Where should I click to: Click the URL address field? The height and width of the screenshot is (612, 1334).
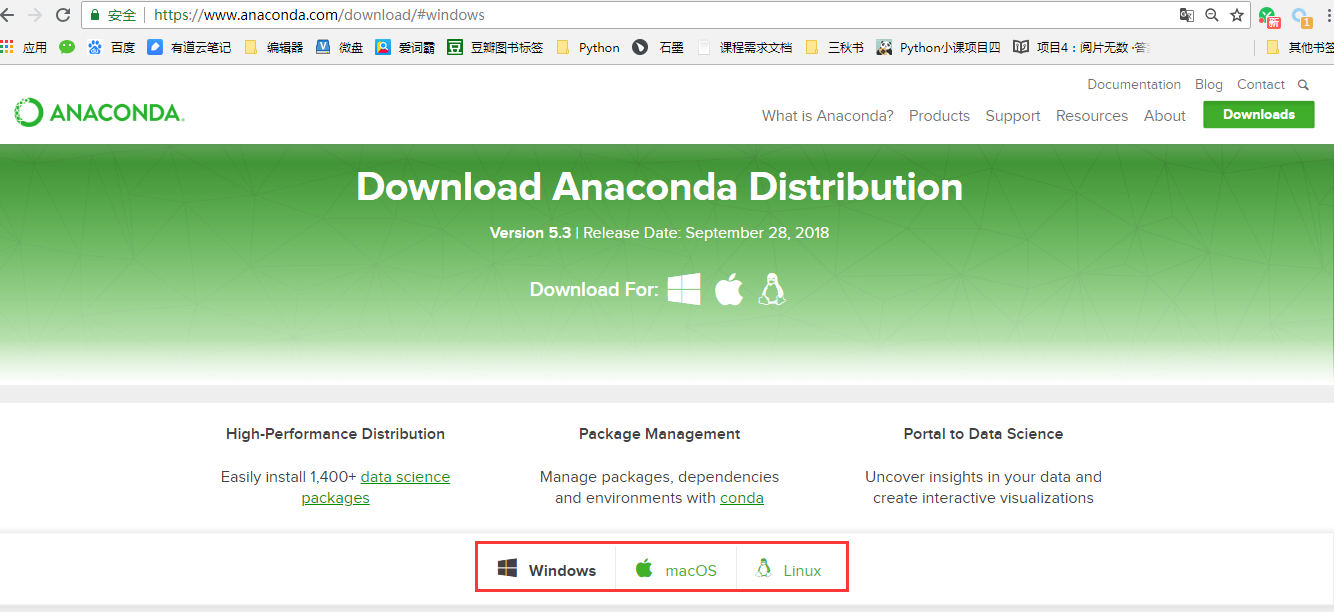tap(660, 15)
